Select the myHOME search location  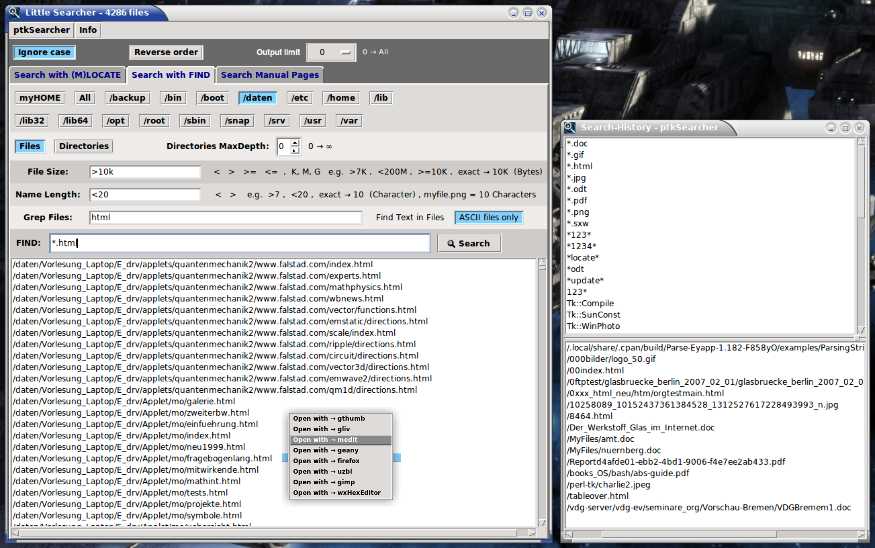(40, 98)
